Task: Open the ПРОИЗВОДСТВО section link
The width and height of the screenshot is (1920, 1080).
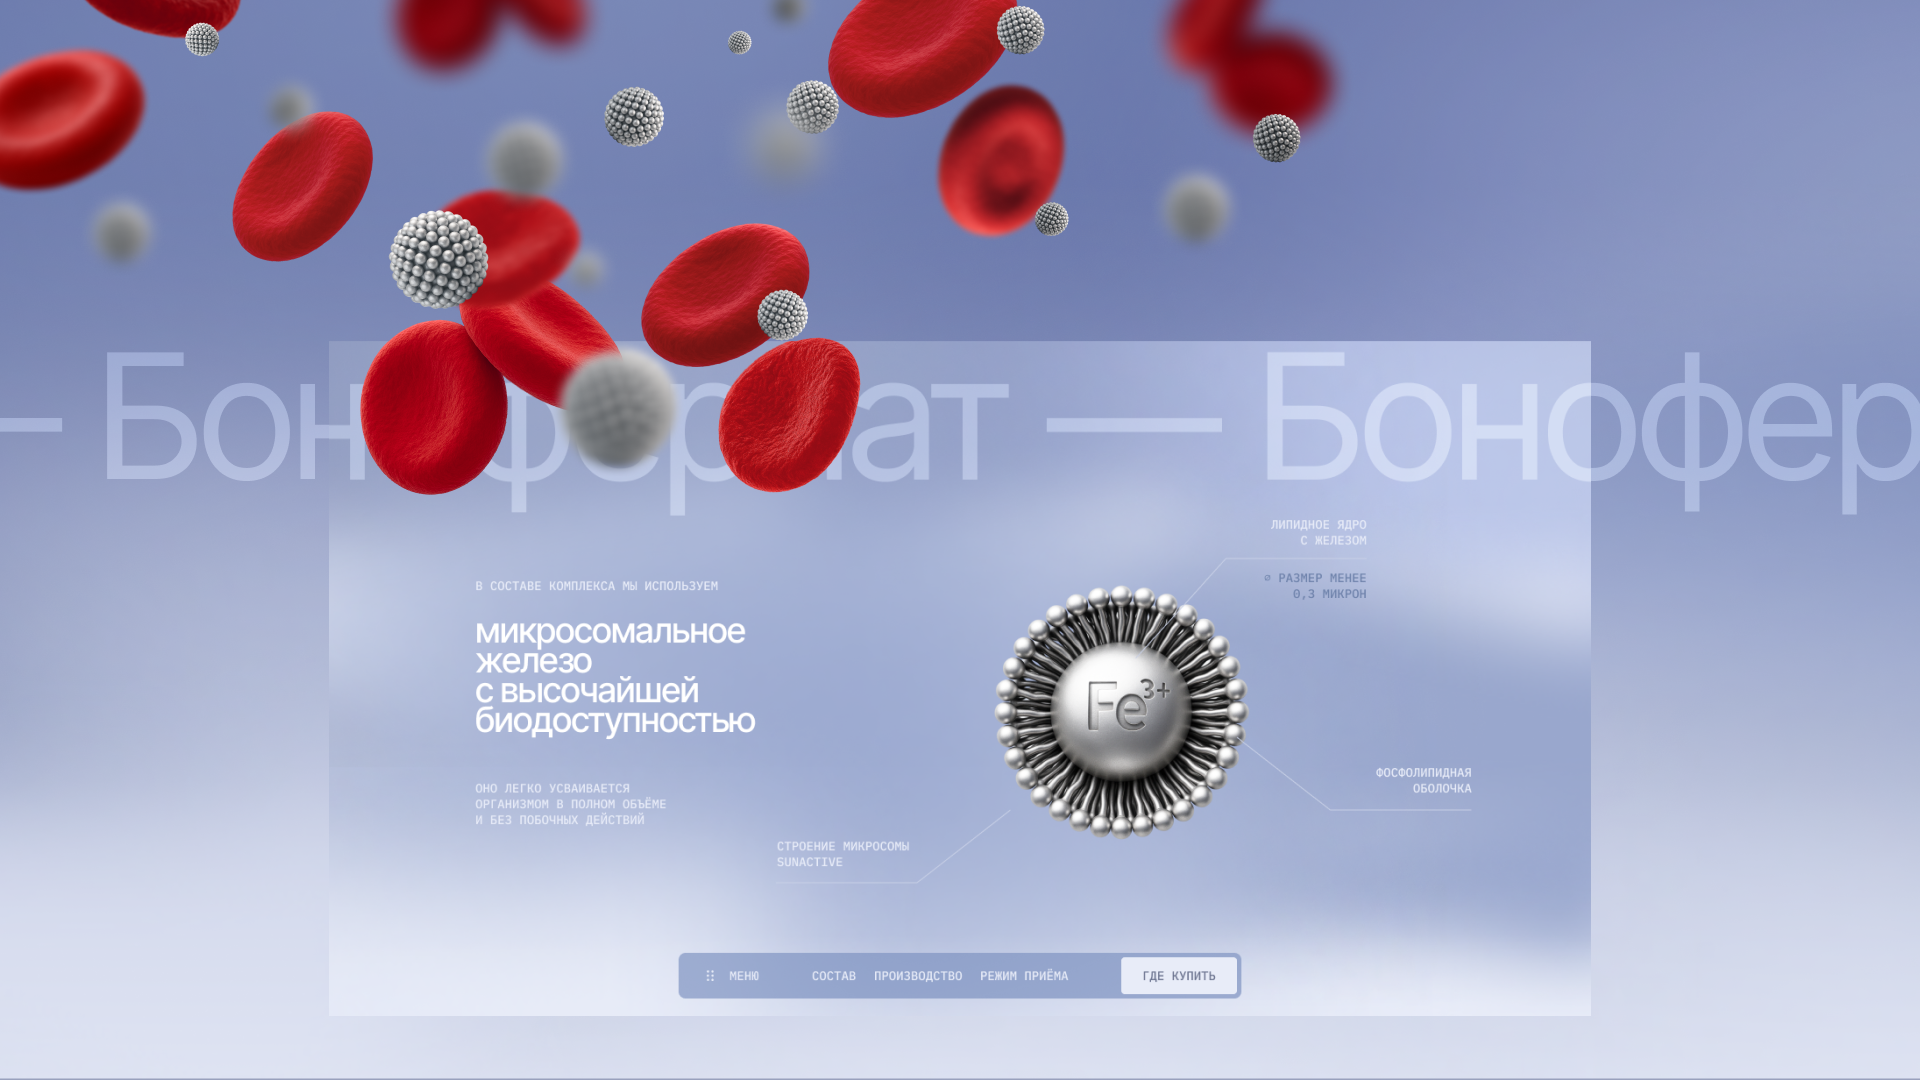Action: point(917,976)
